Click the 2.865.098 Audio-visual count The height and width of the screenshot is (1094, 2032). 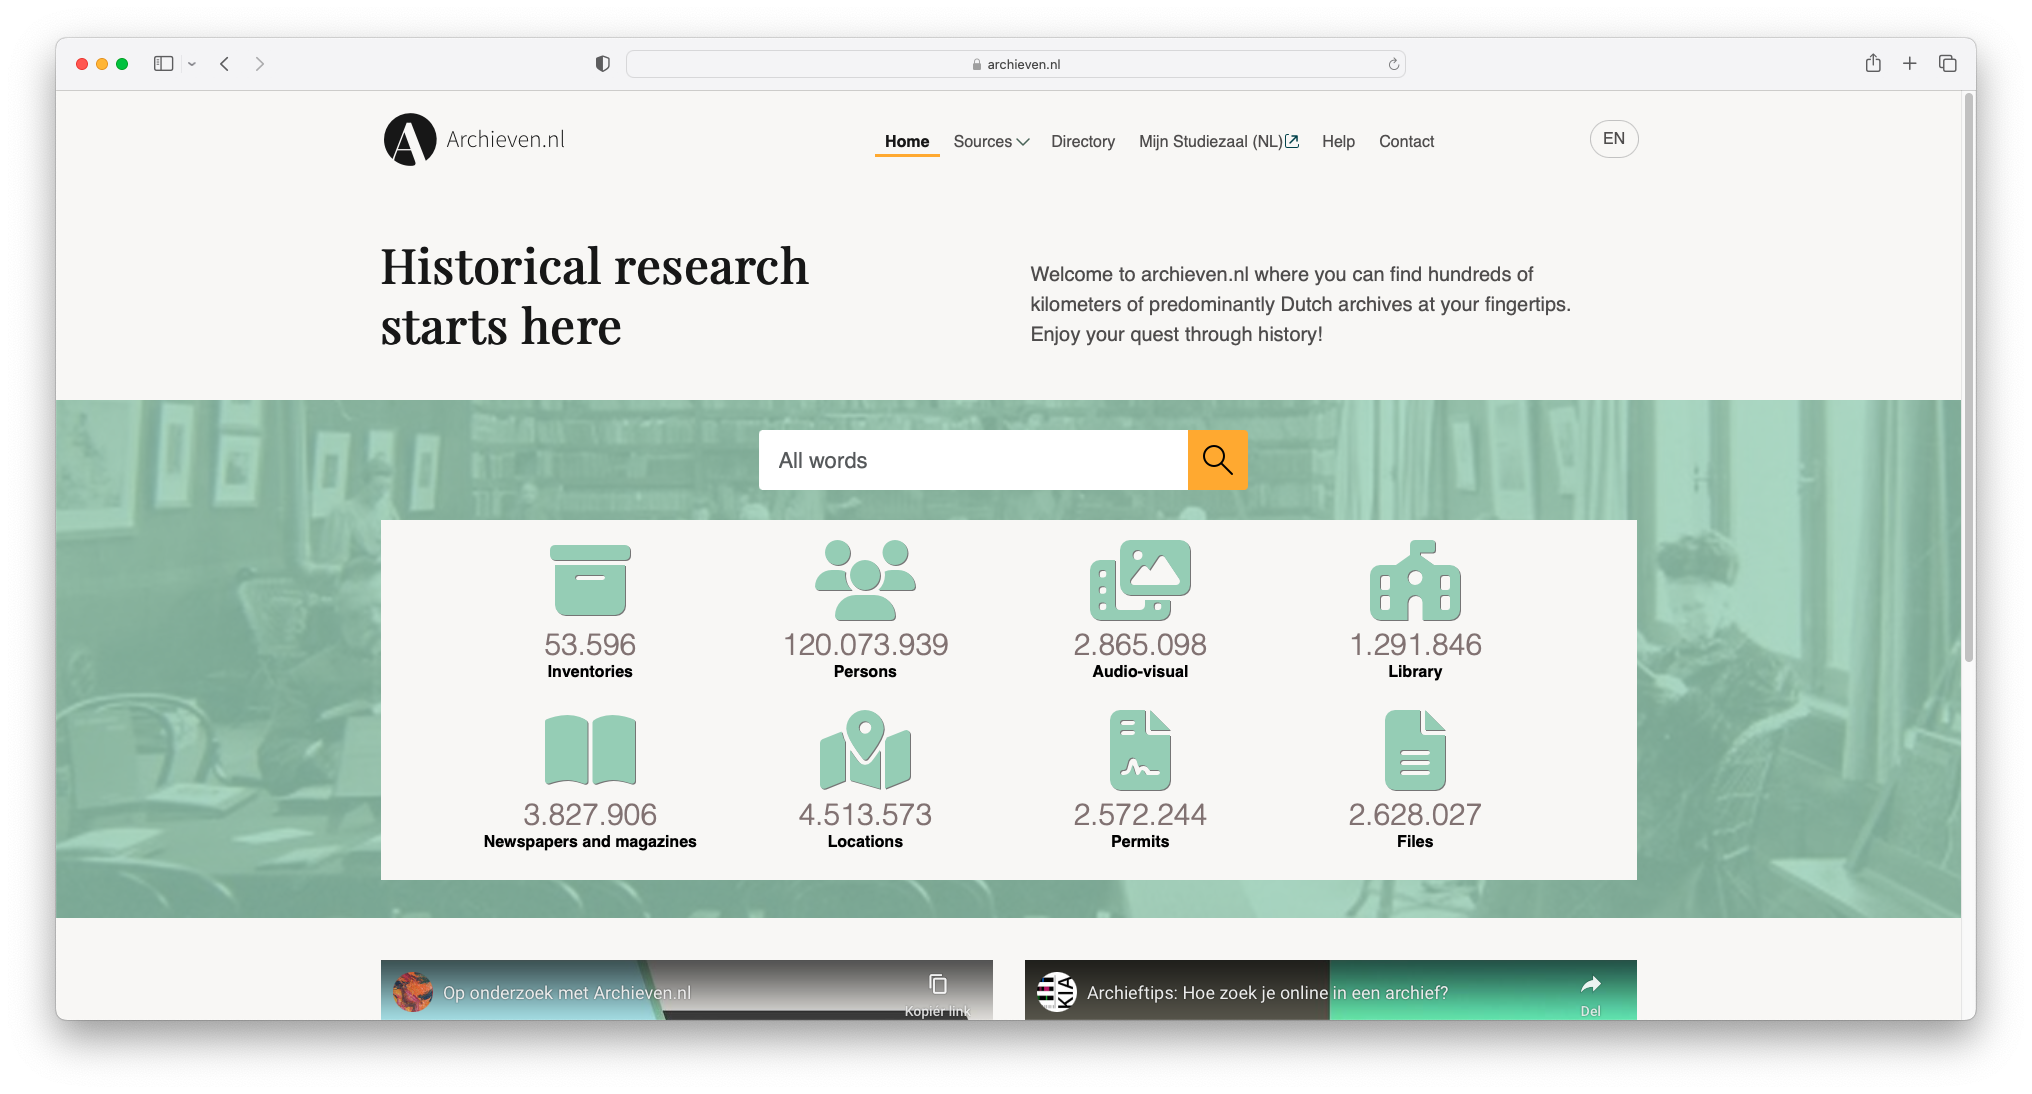coord(1140,645)
